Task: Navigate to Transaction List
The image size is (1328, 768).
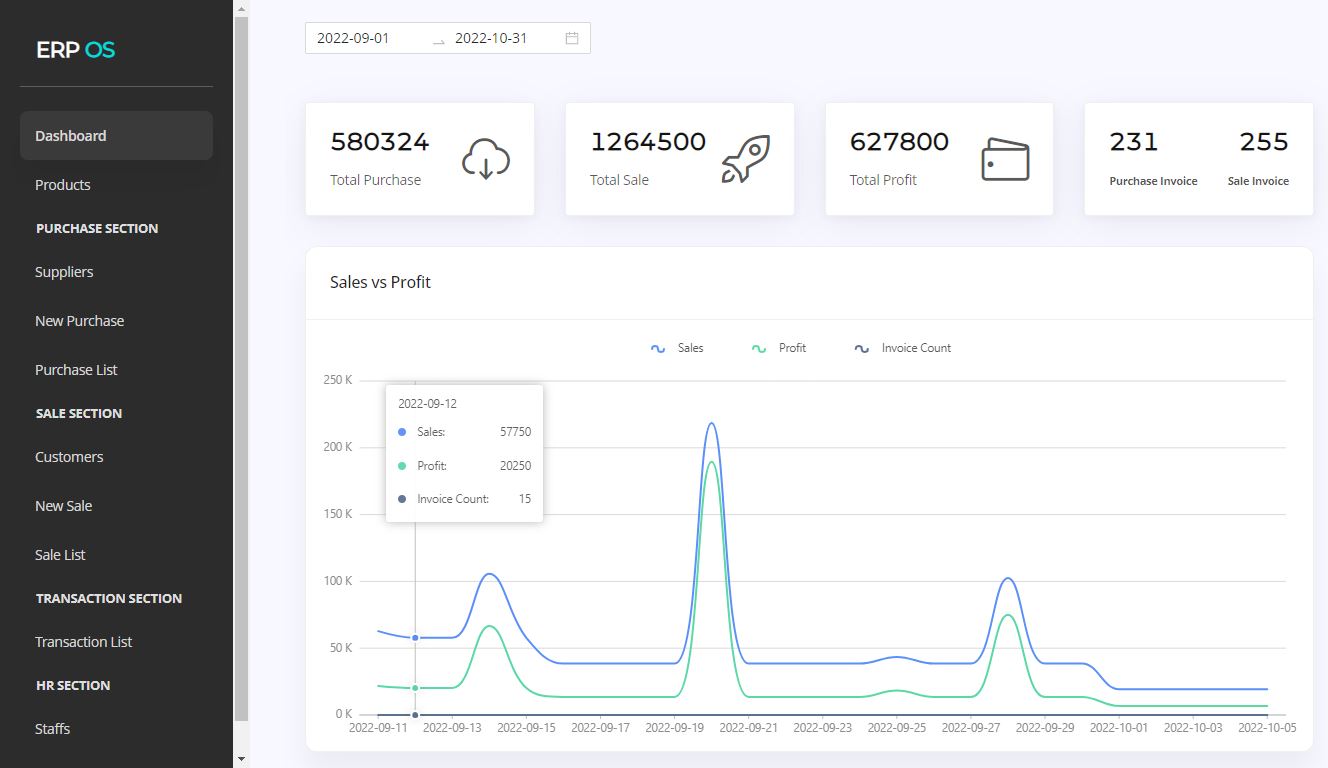Action: coord(84,642)
